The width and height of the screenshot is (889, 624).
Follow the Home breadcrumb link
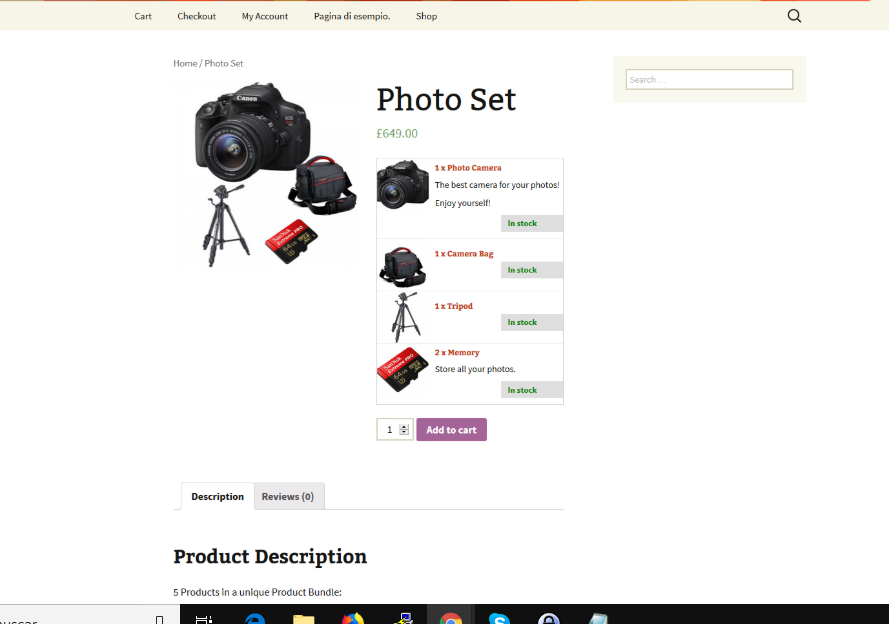[x=185, y=63]
